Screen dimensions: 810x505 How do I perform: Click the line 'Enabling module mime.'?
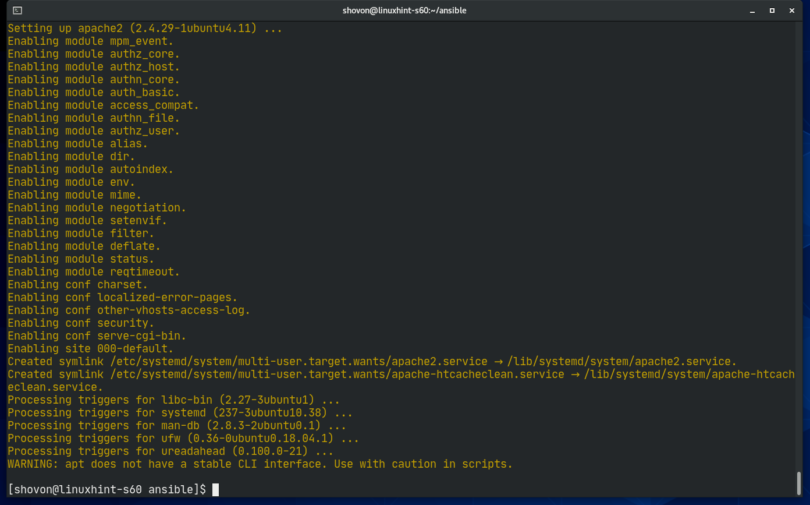74,195
